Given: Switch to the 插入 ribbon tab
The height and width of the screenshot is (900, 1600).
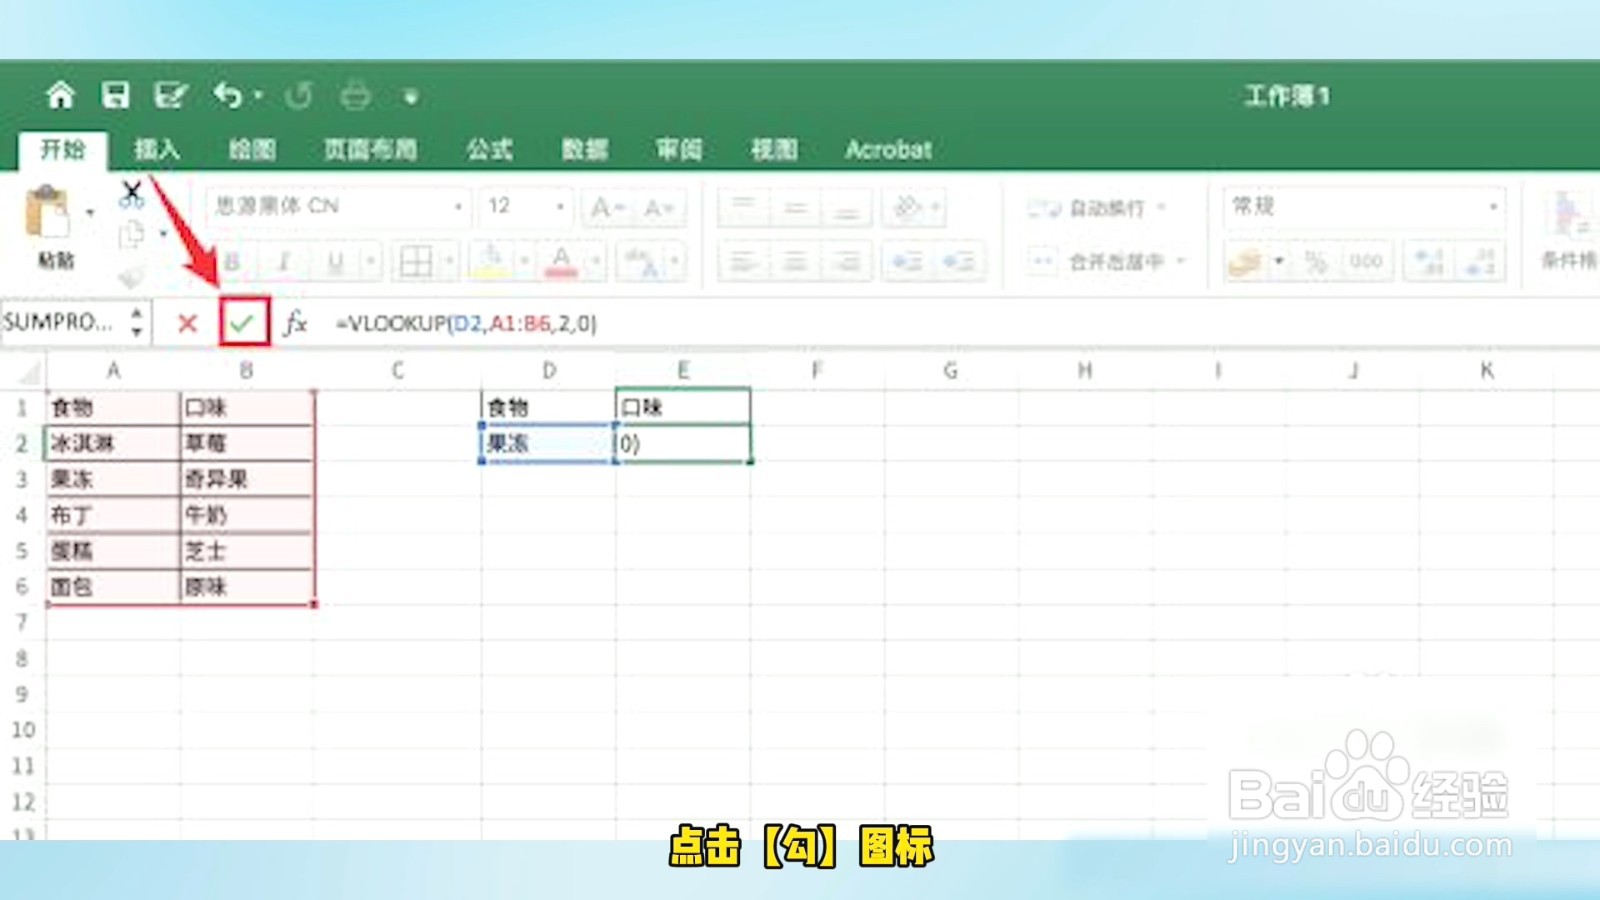Looking at the screenshot, I should pos(158,148).
